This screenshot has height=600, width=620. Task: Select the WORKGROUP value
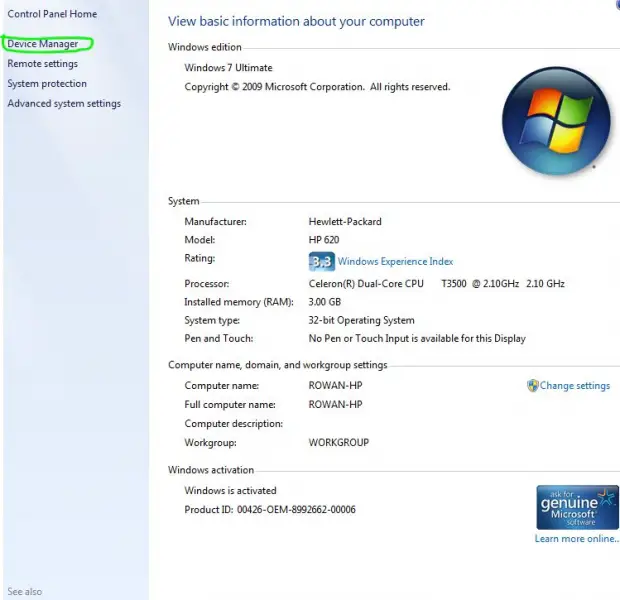[338, 442]
